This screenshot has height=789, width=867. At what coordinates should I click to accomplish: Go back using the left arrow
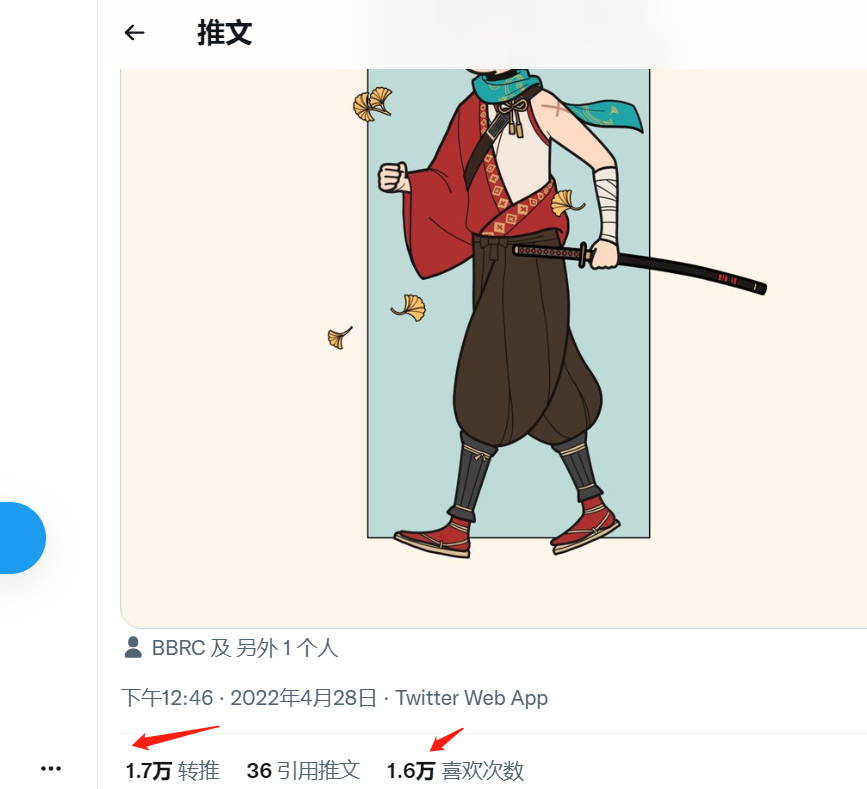tap(134, 33)
